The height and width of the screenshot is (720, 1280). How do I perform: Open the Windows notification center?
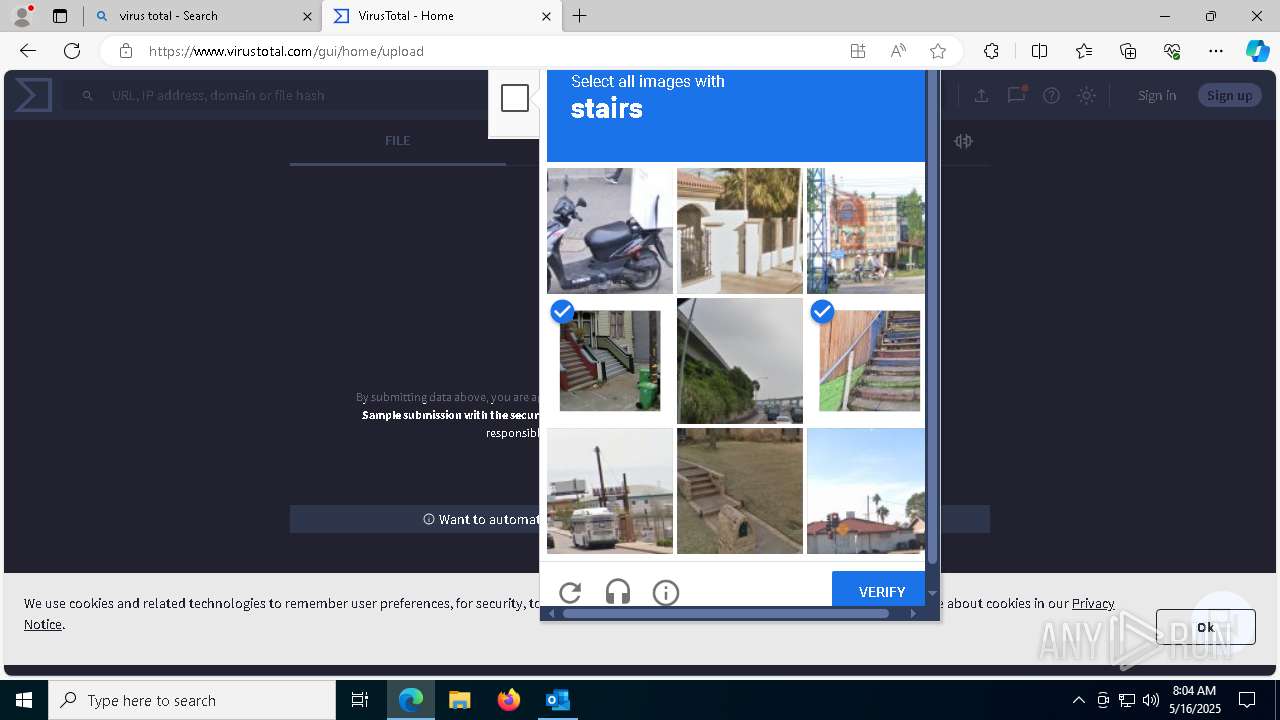1247,700
